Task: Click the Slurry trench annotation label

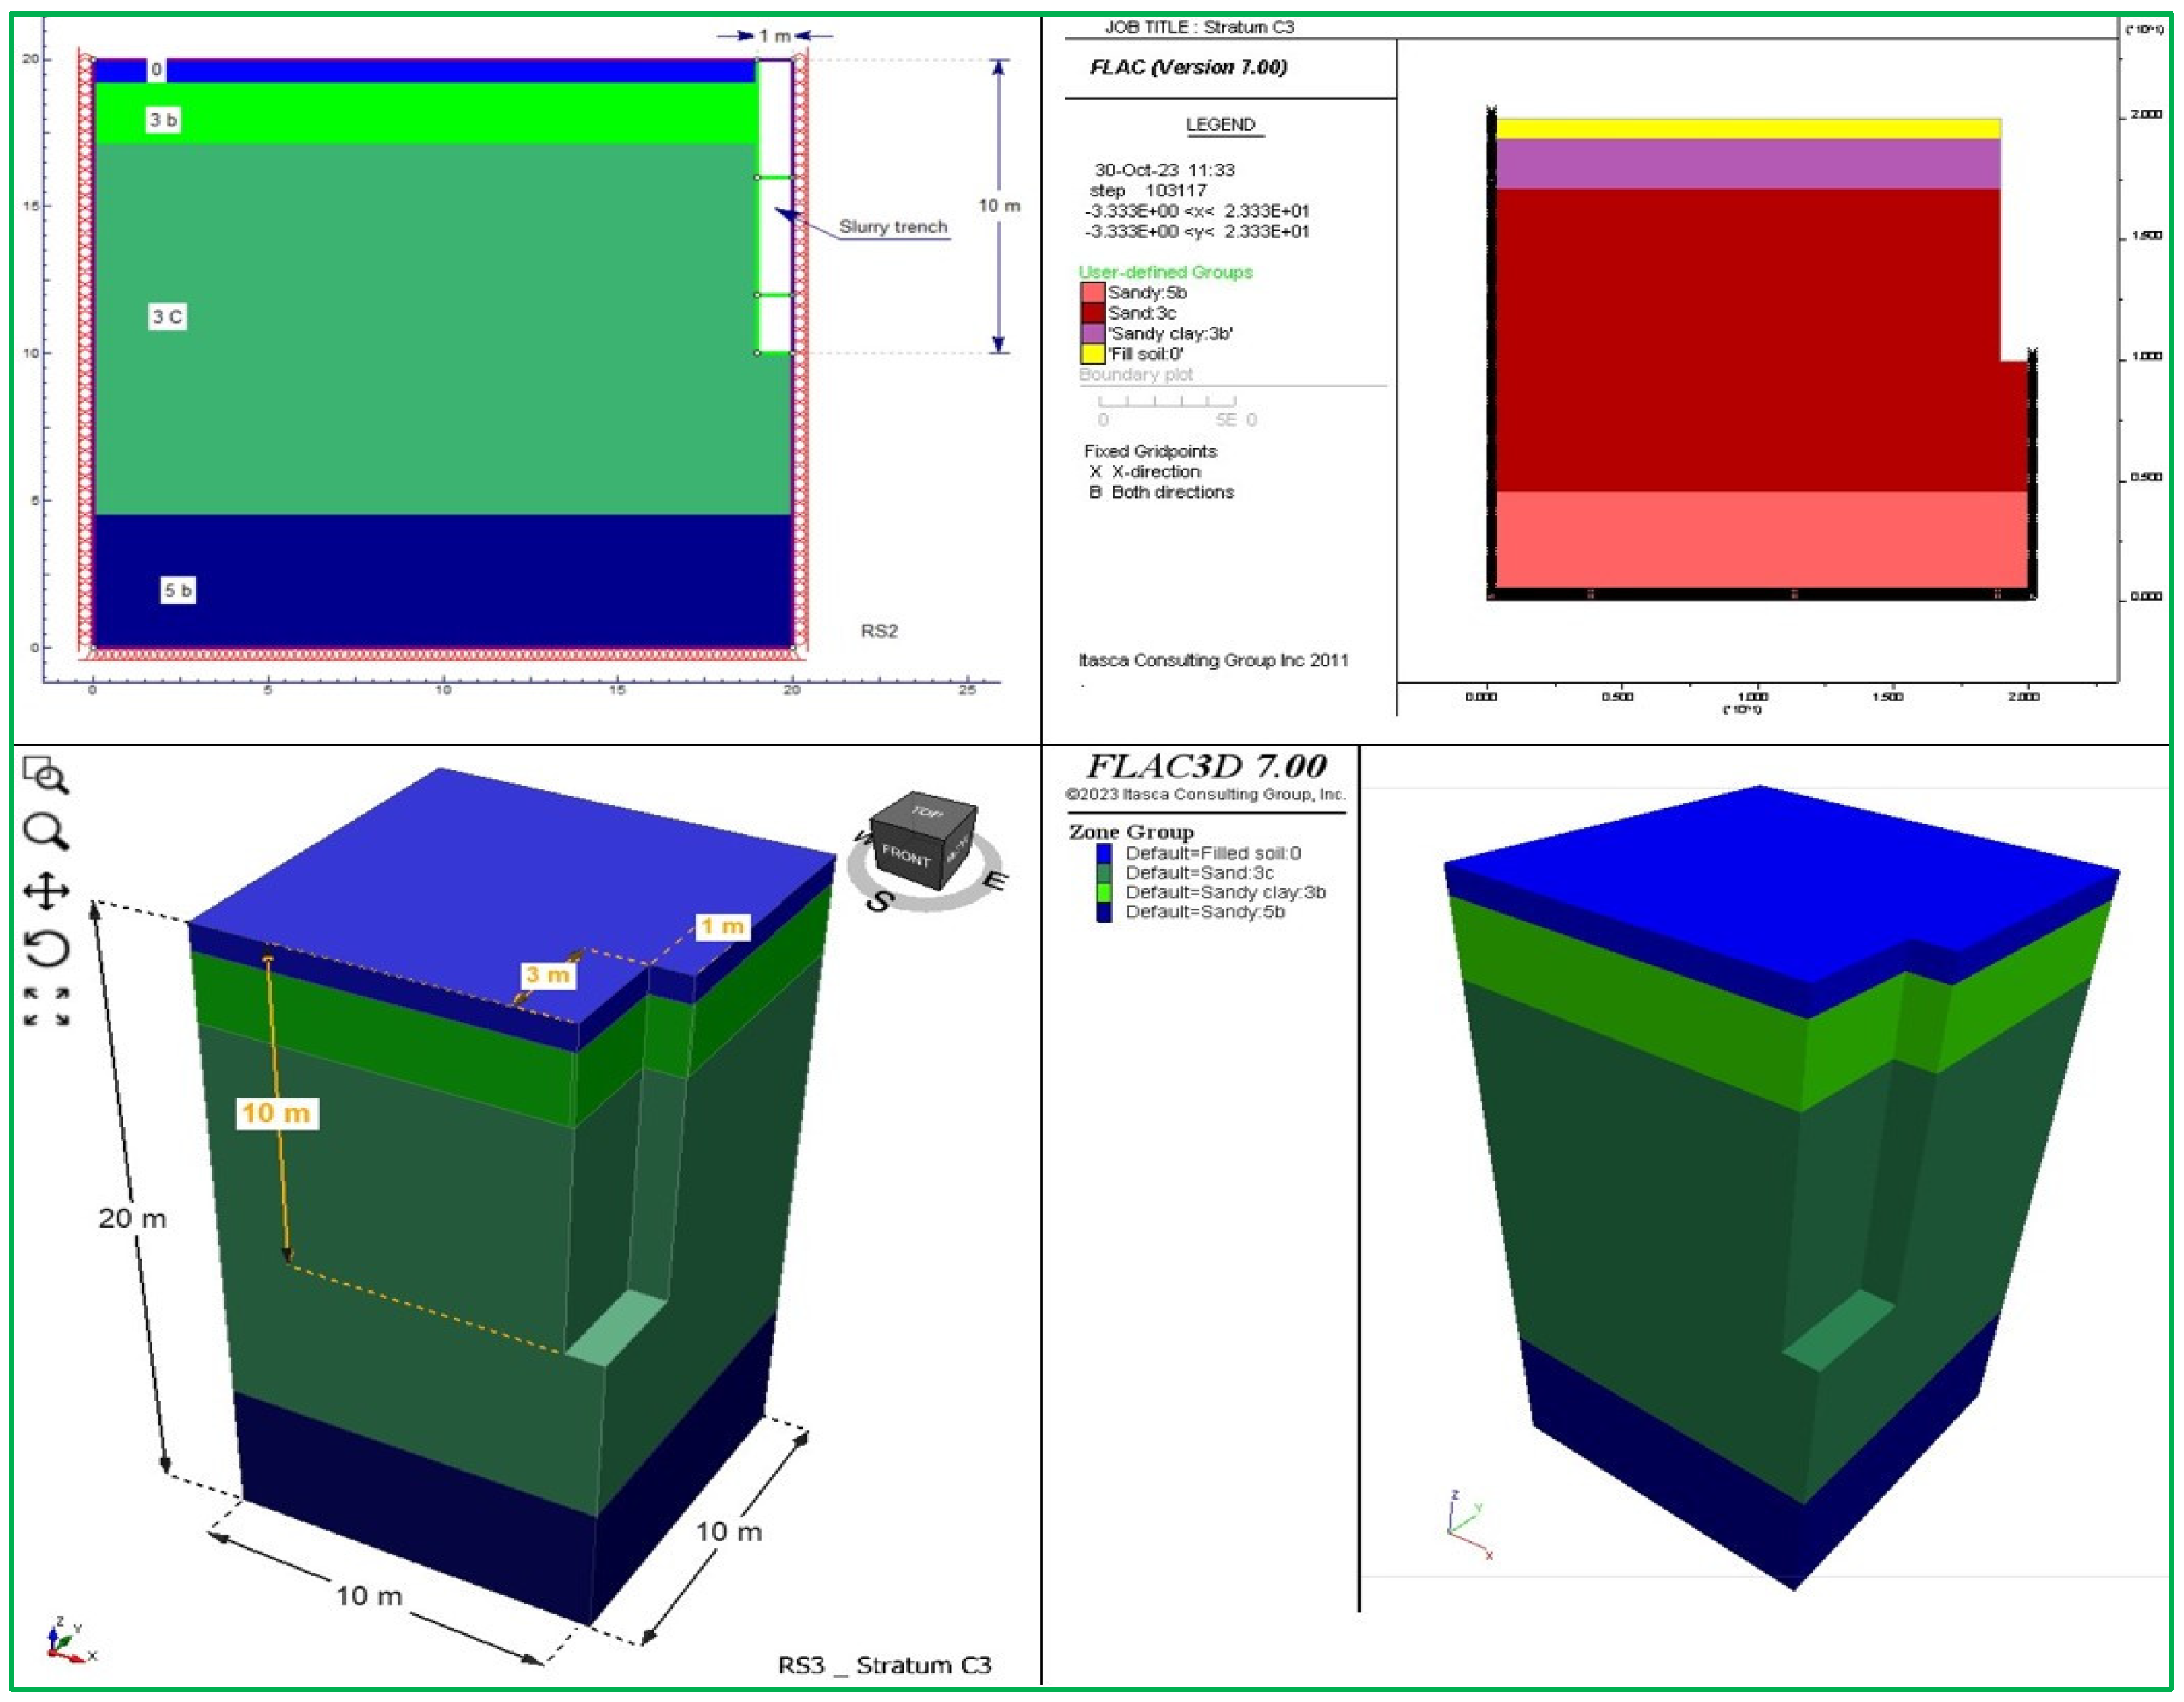Action: click(x=893, y=227)
